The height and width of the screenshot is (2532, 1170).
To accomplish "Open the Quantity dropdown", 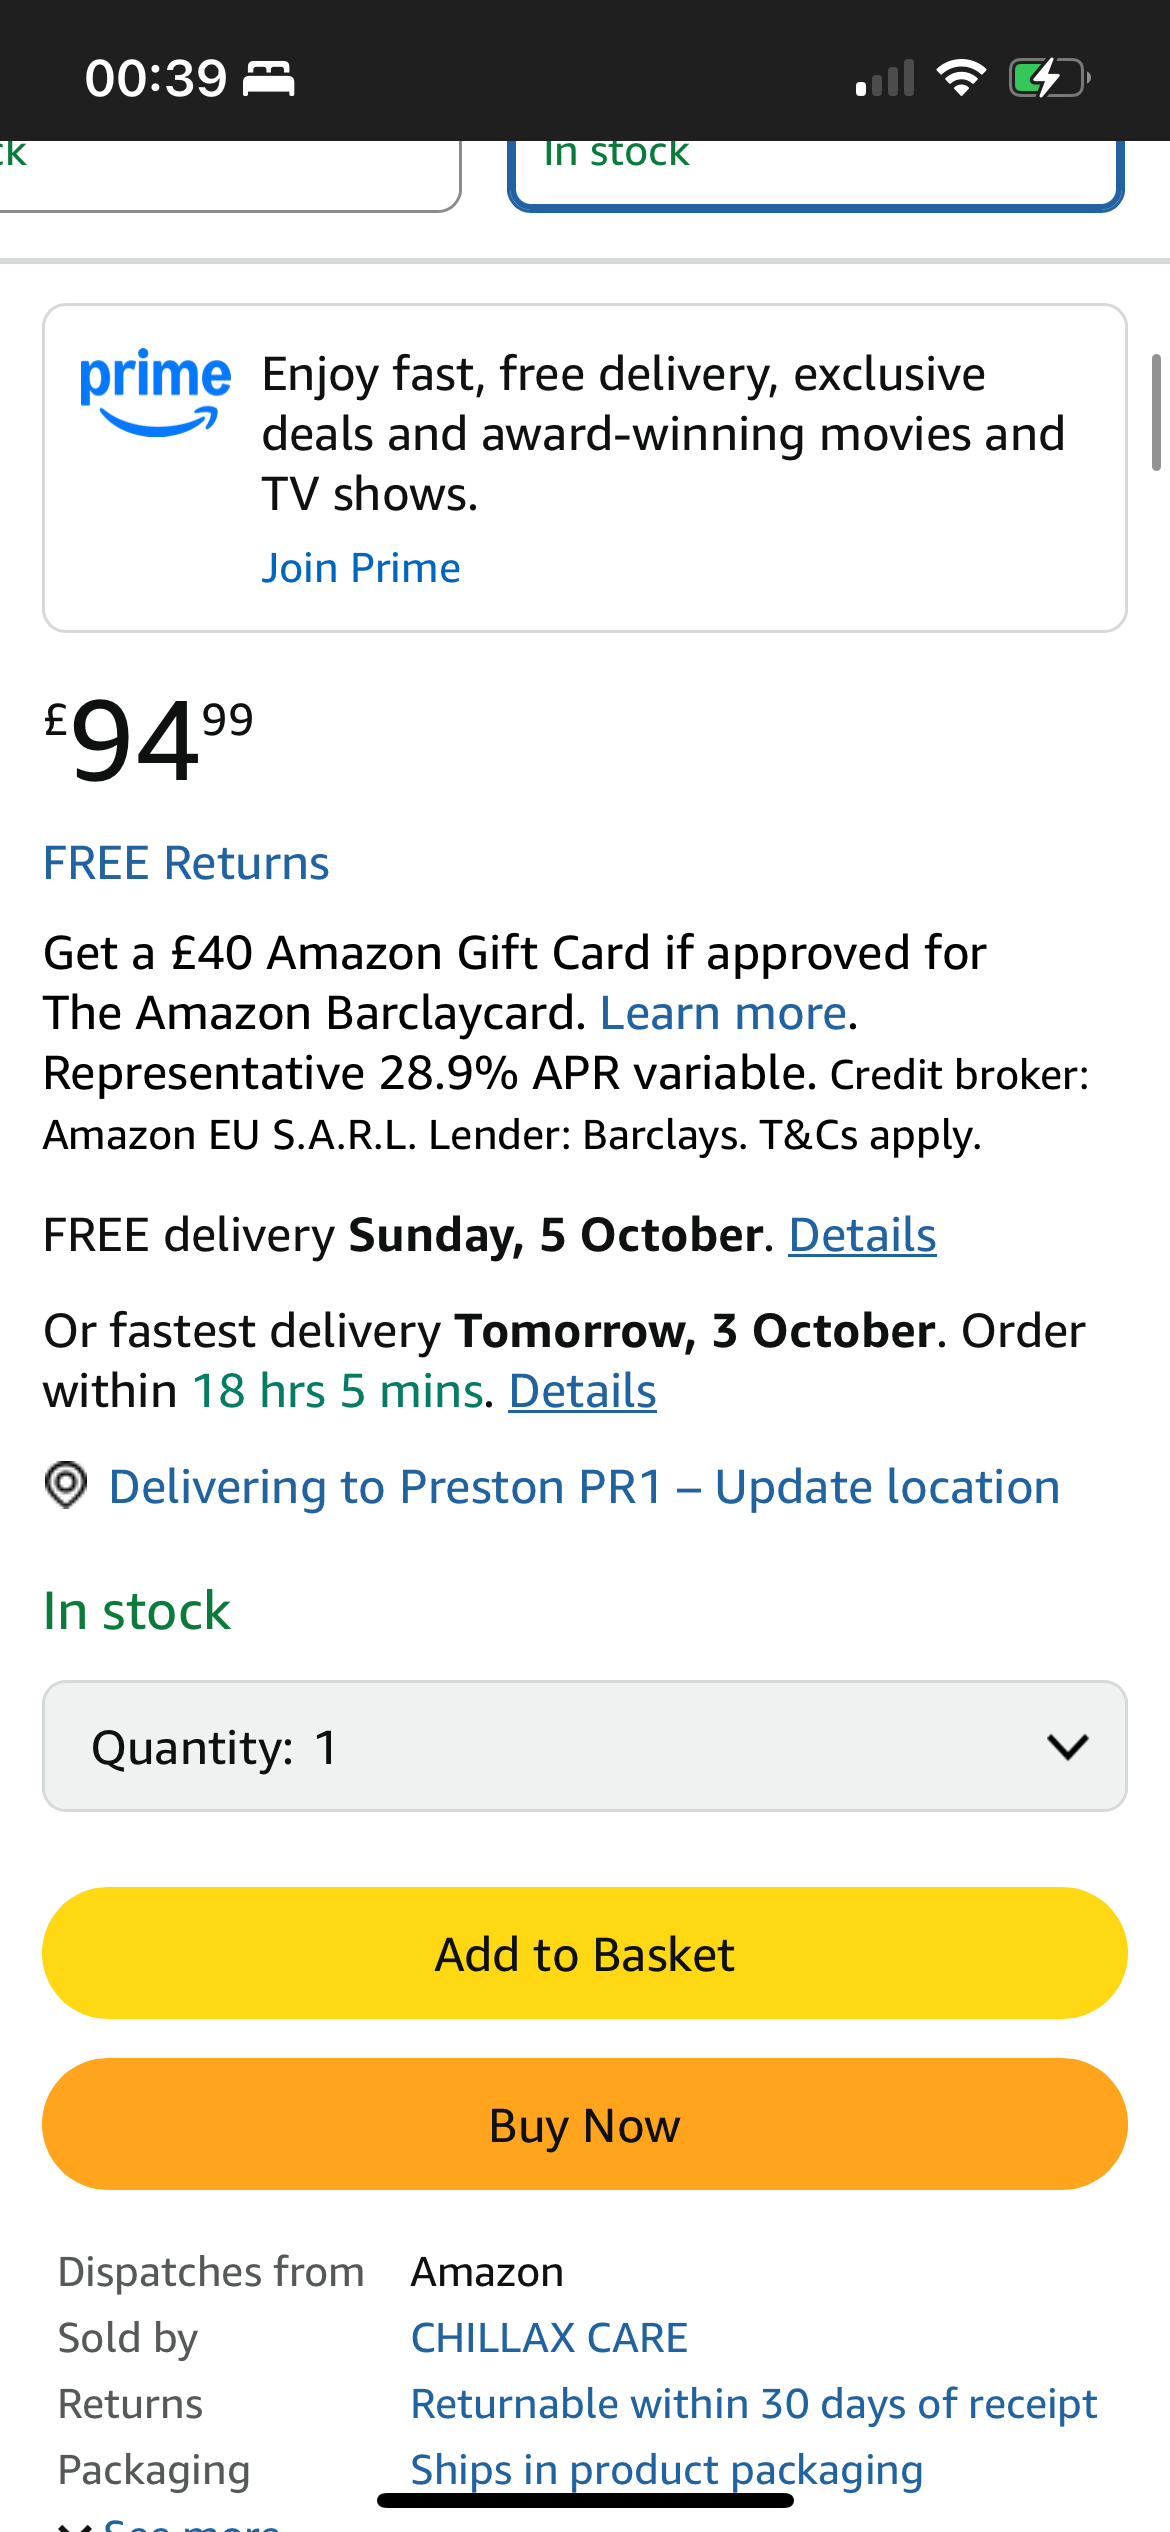I will (x=584, y=1746).
